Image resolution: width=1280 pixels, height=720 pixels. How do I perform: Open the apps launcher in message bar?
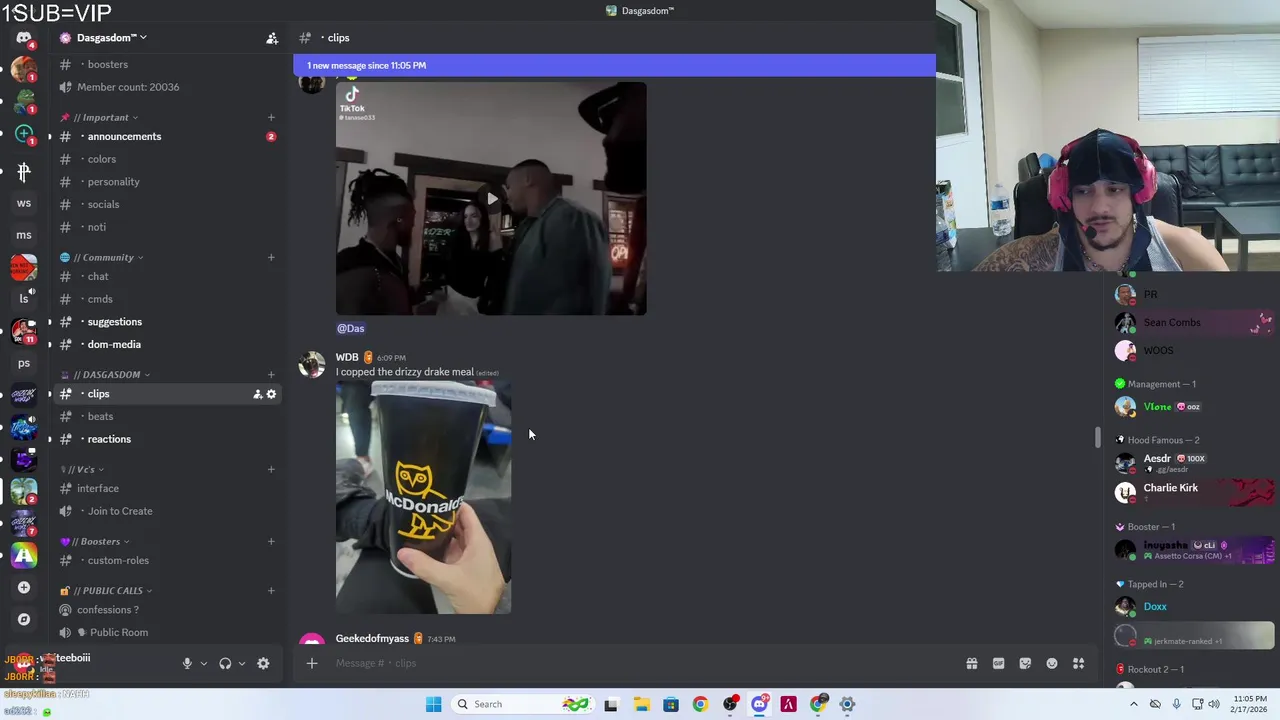click(x=1079, y=663)
